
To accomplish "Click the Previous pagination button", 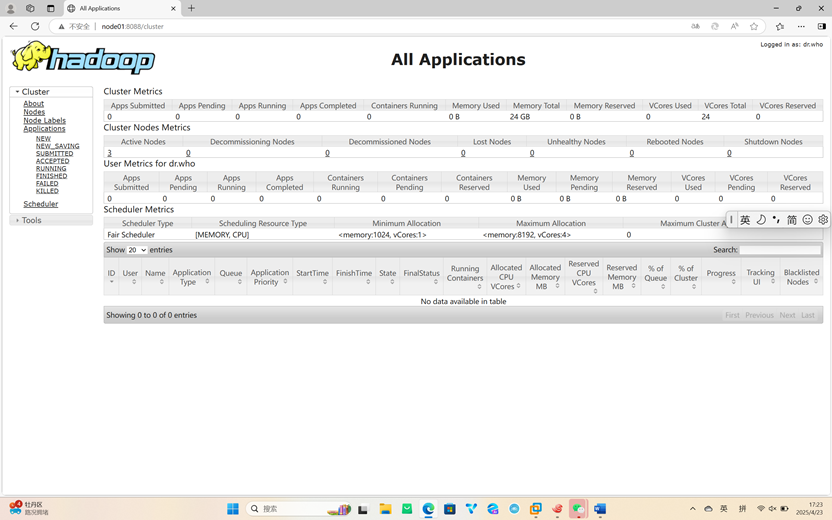I will click(759, 315).
